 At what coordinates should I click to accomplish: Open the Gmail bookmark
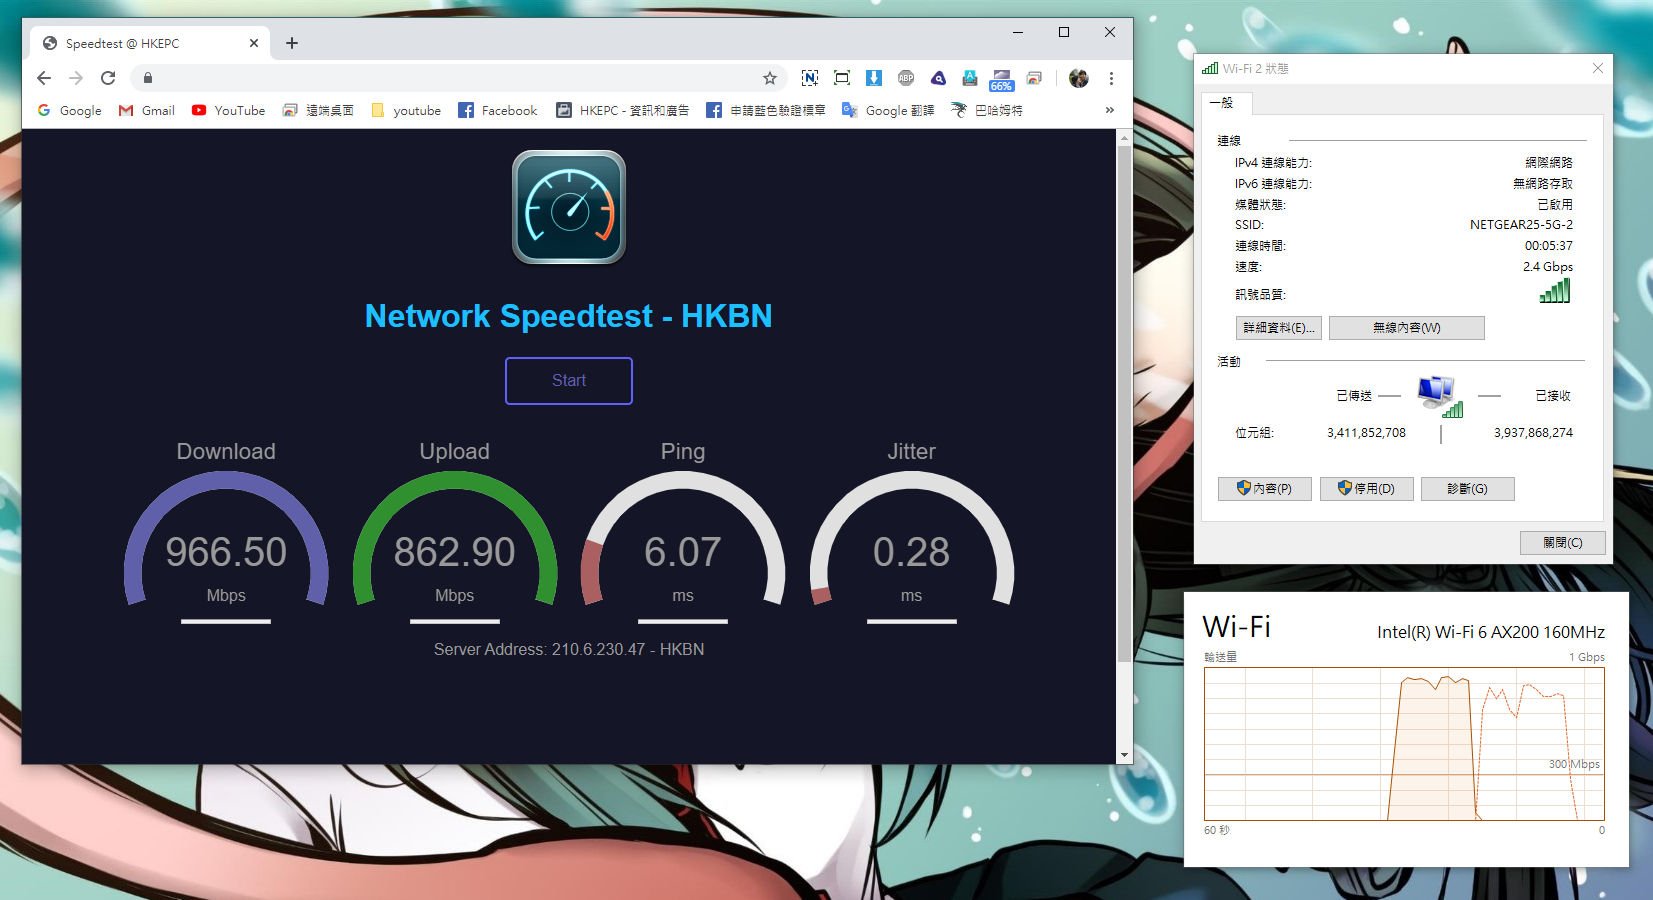pos(147,111)
